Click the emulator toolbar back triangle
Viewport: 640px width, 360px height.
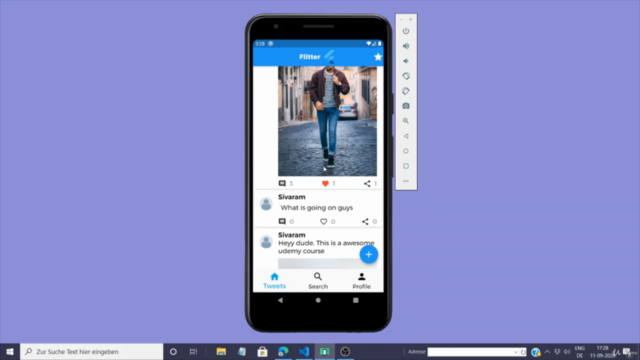pyautogui.click(x=406, y=136)
